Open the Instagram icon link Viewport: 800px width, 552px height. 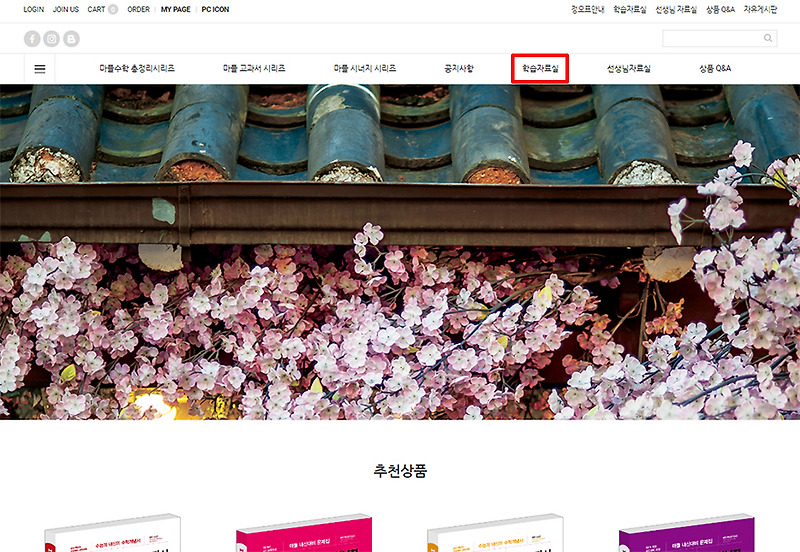(52, 39)
